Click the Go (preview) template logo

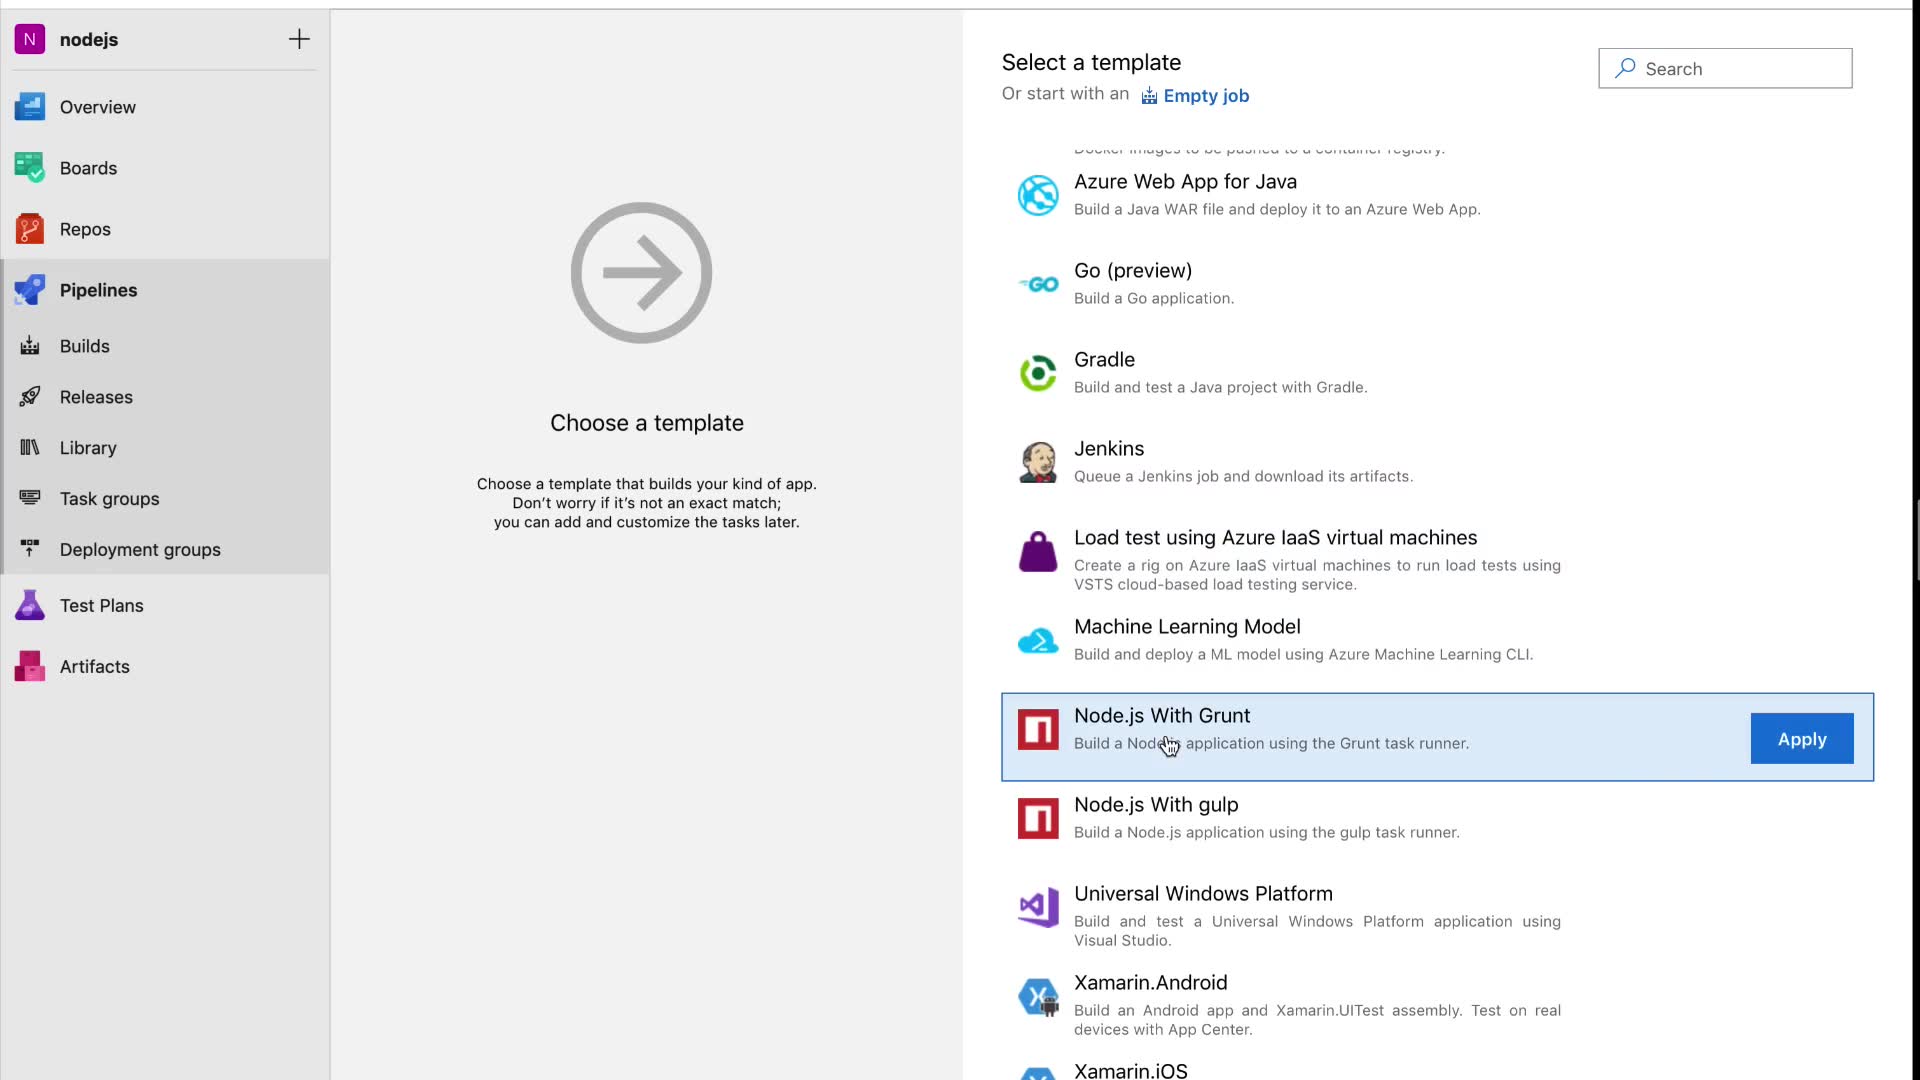[x=1038, y=284]
